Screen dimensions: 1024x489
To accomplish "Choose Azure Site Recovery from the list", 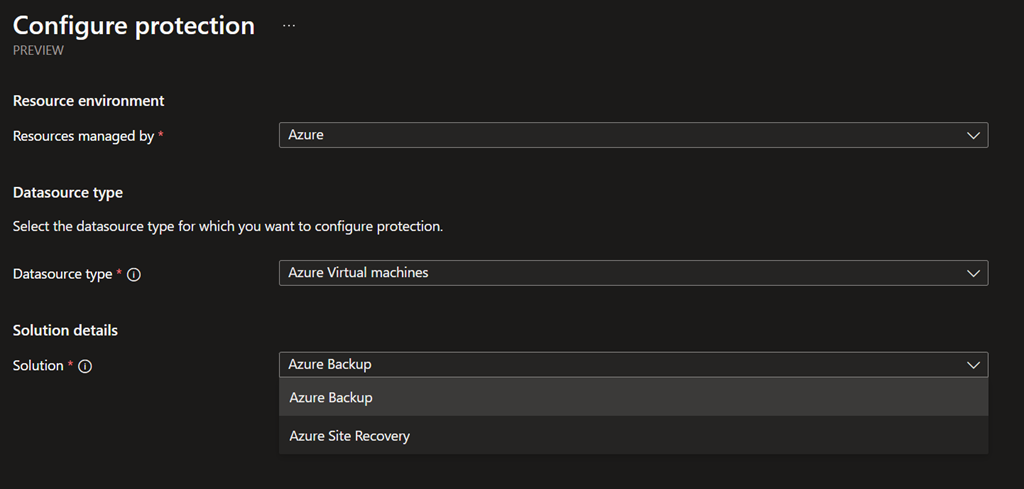I will 349,436.
